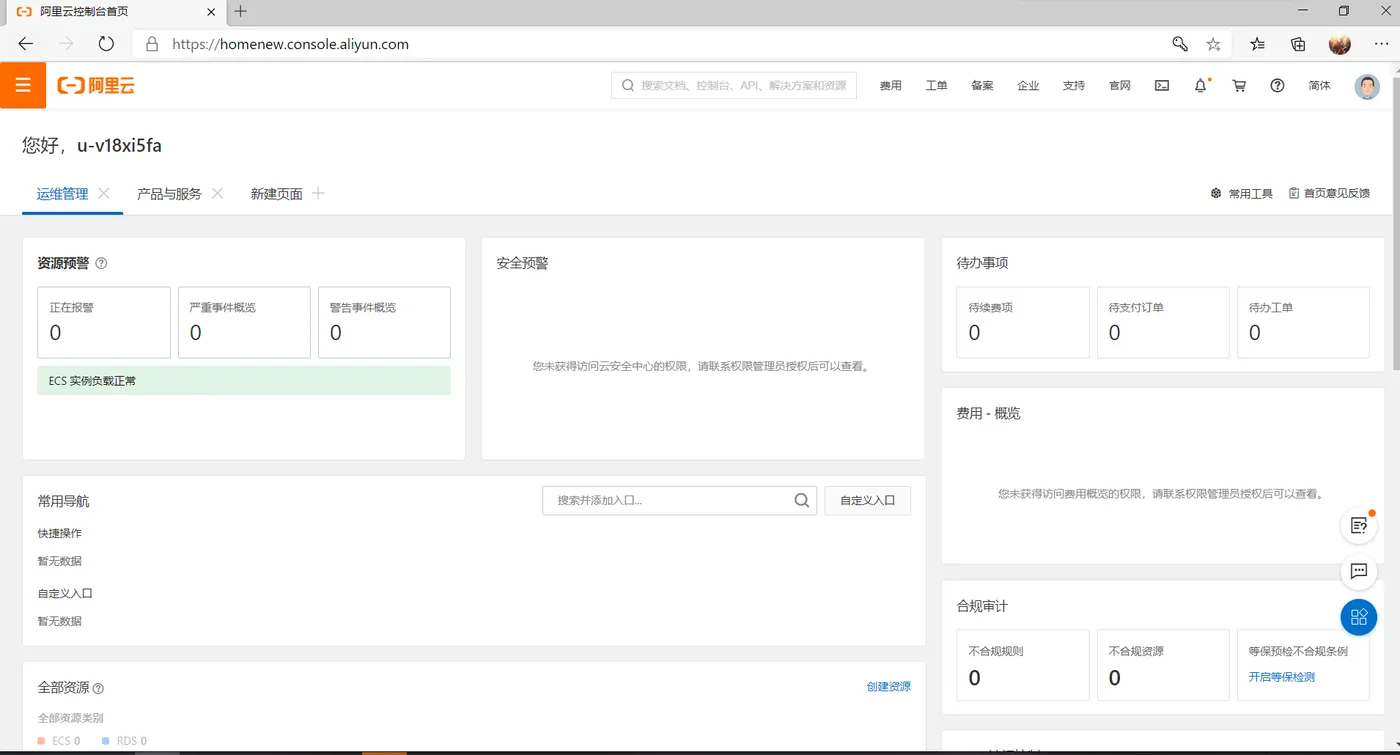Viewport: 1400px width, 755px height.
Task: Open the orange hamburger navigation menu
Action: click(x=23, y=85)
